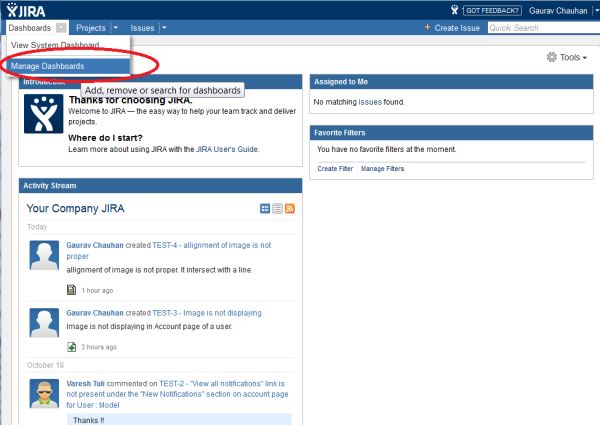Click the Thanks !! comment text

pos(88,420)
